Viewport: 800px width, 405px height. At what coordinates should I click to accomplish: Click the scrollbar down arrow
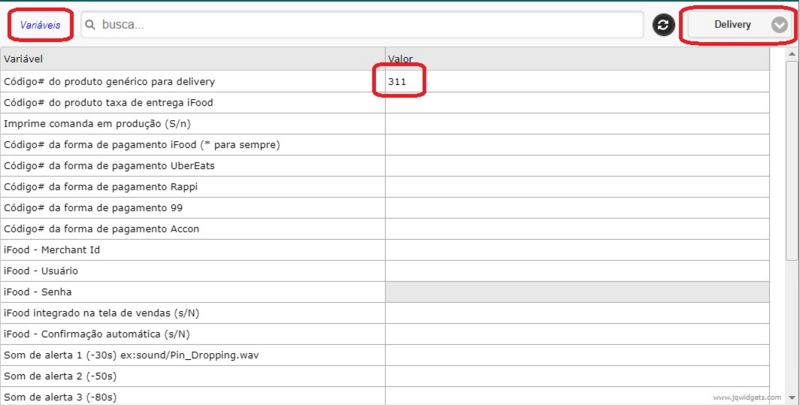(792, 398)
